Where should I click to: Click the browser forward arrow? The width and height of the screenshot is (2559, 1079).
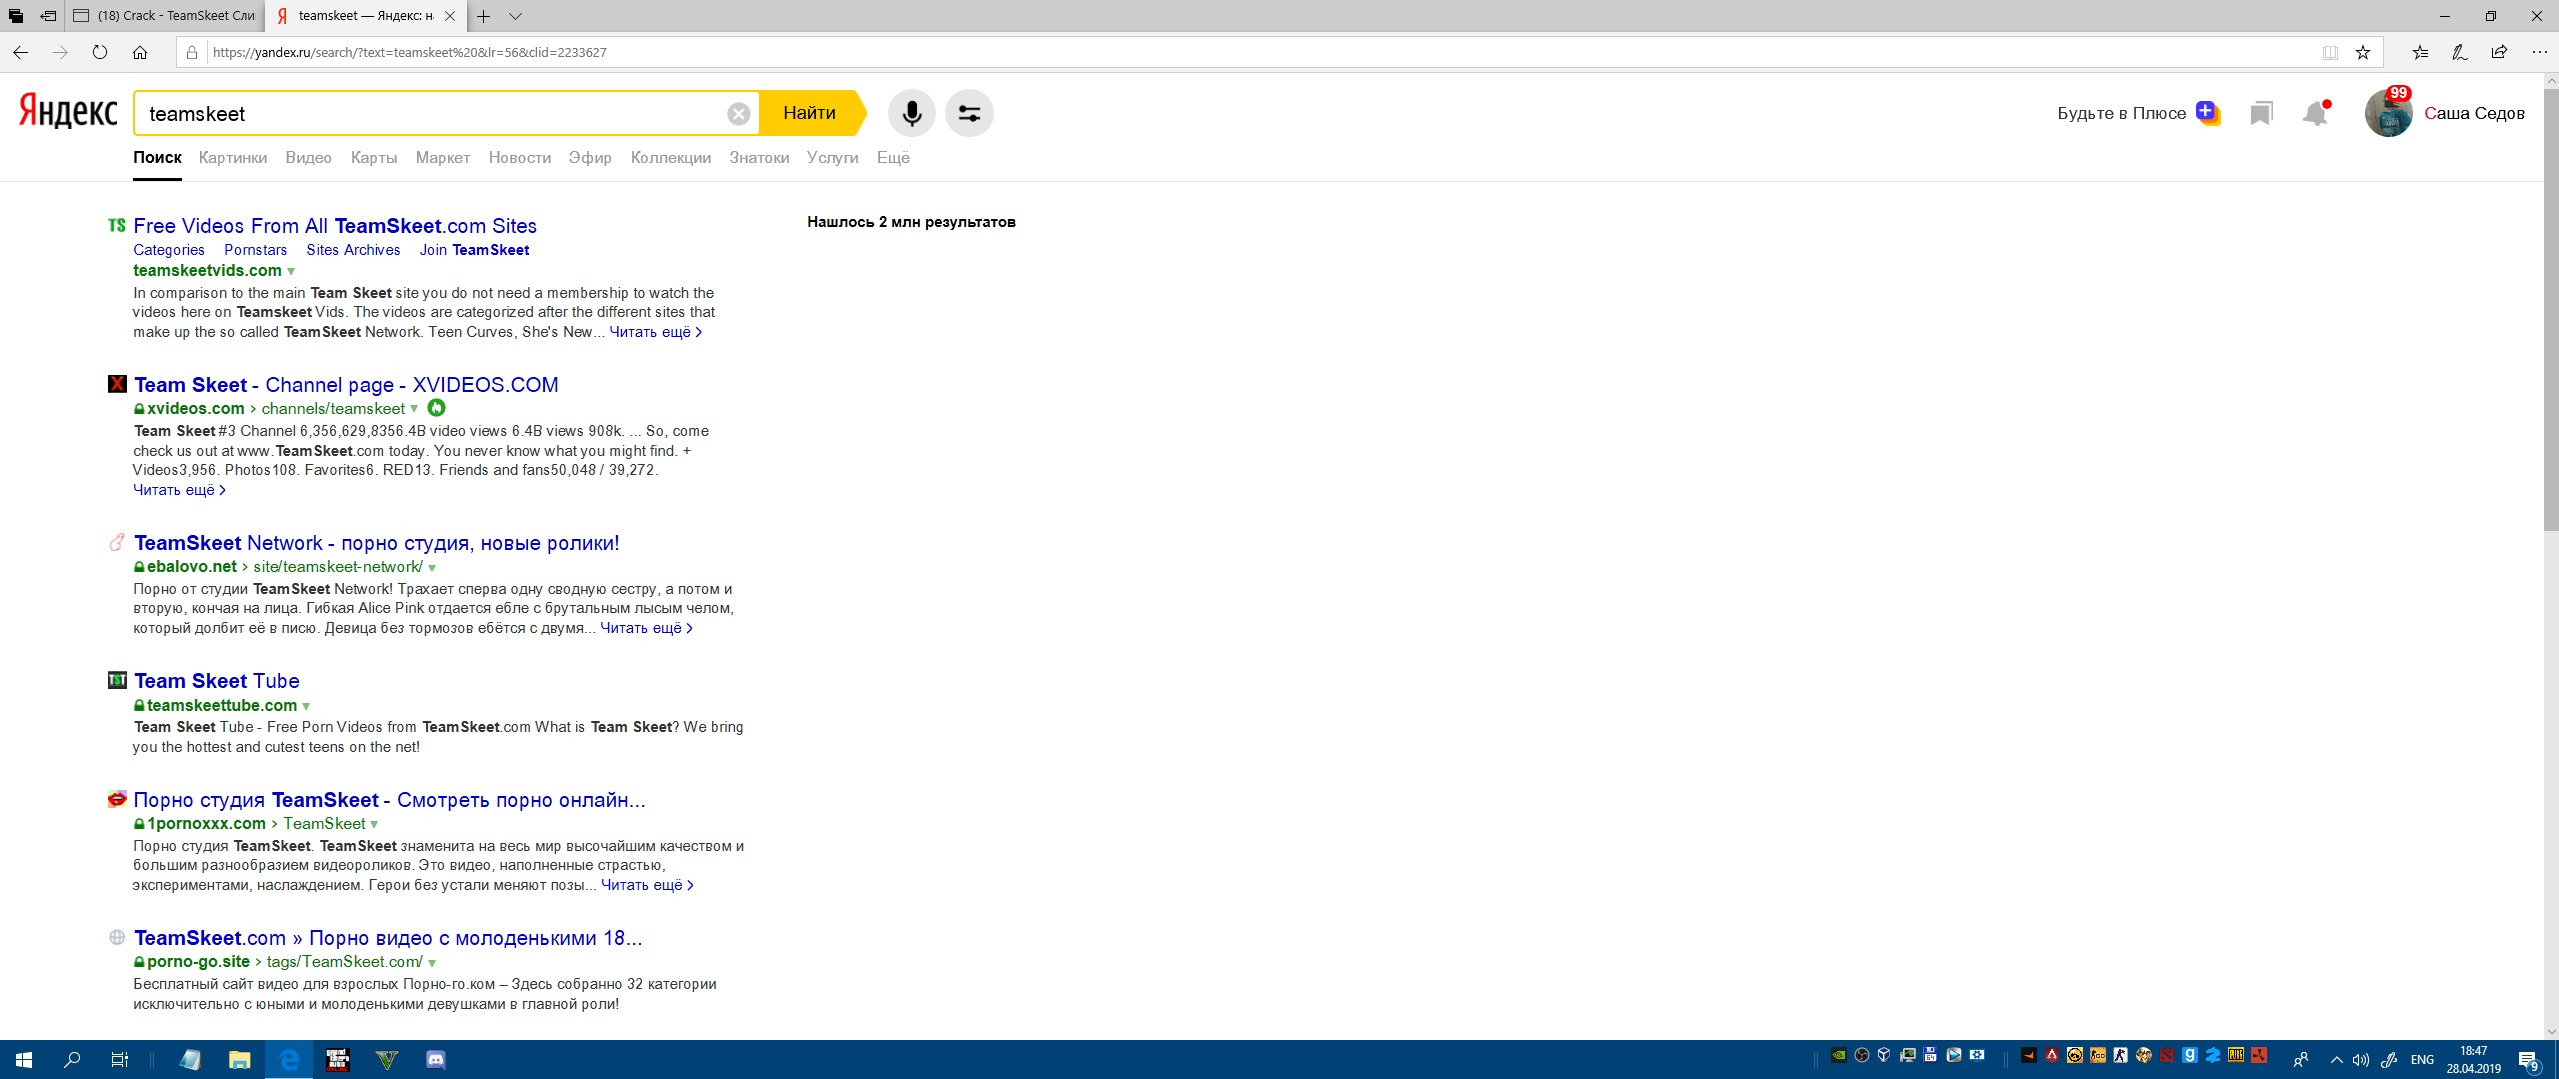(x=60, y=52)
